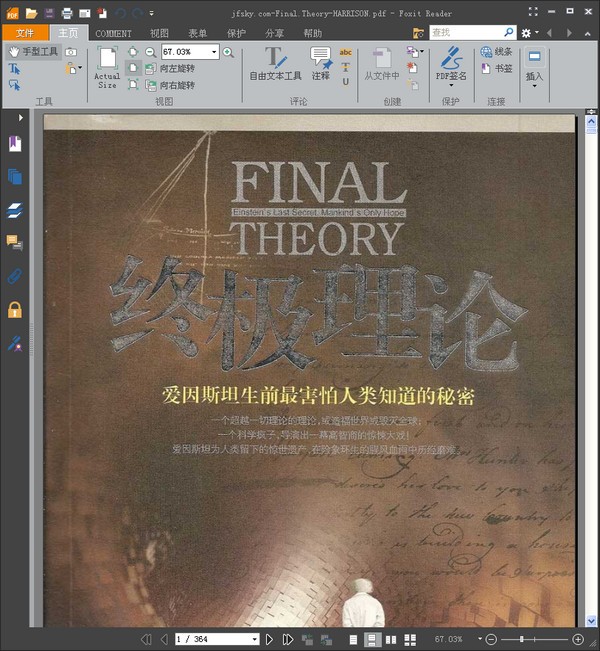600x651 pixels.
Task: Click the Fit Visible icon
Action: [133, 85]
